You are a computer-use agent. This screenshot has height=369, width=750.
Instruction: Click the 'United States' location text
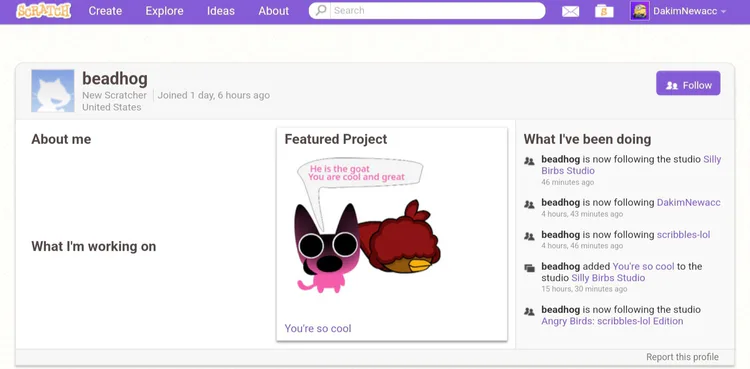[x=111, y=107]
